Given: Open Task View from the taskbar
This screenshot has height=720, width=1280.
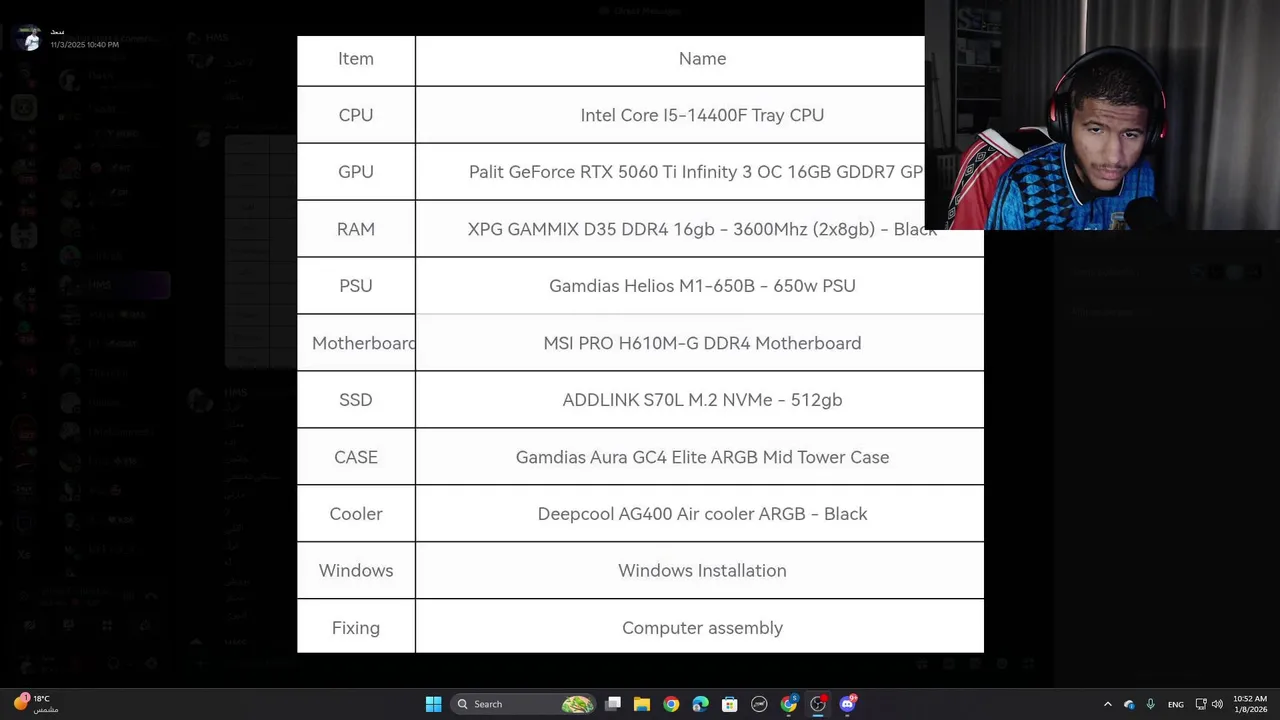Looking at the screenshot, I should click(613, 704).
